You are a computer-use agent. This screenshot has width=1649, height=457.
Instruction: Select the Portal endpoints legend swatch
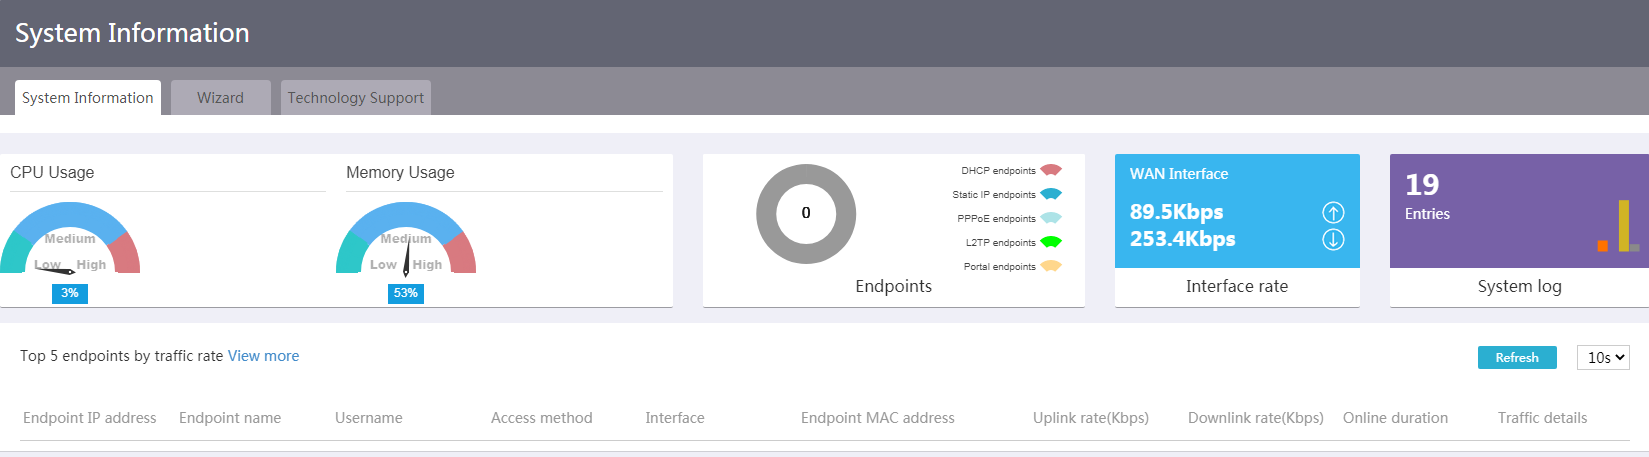[x=1050, y=266]
